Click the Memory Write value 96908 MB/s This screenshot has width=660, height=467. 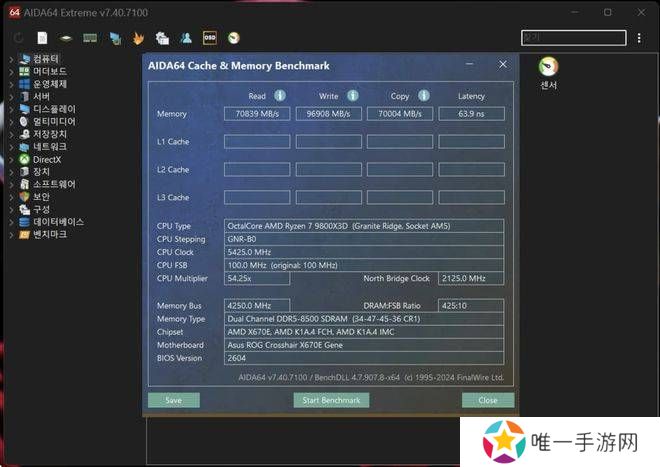pos(328,114)
